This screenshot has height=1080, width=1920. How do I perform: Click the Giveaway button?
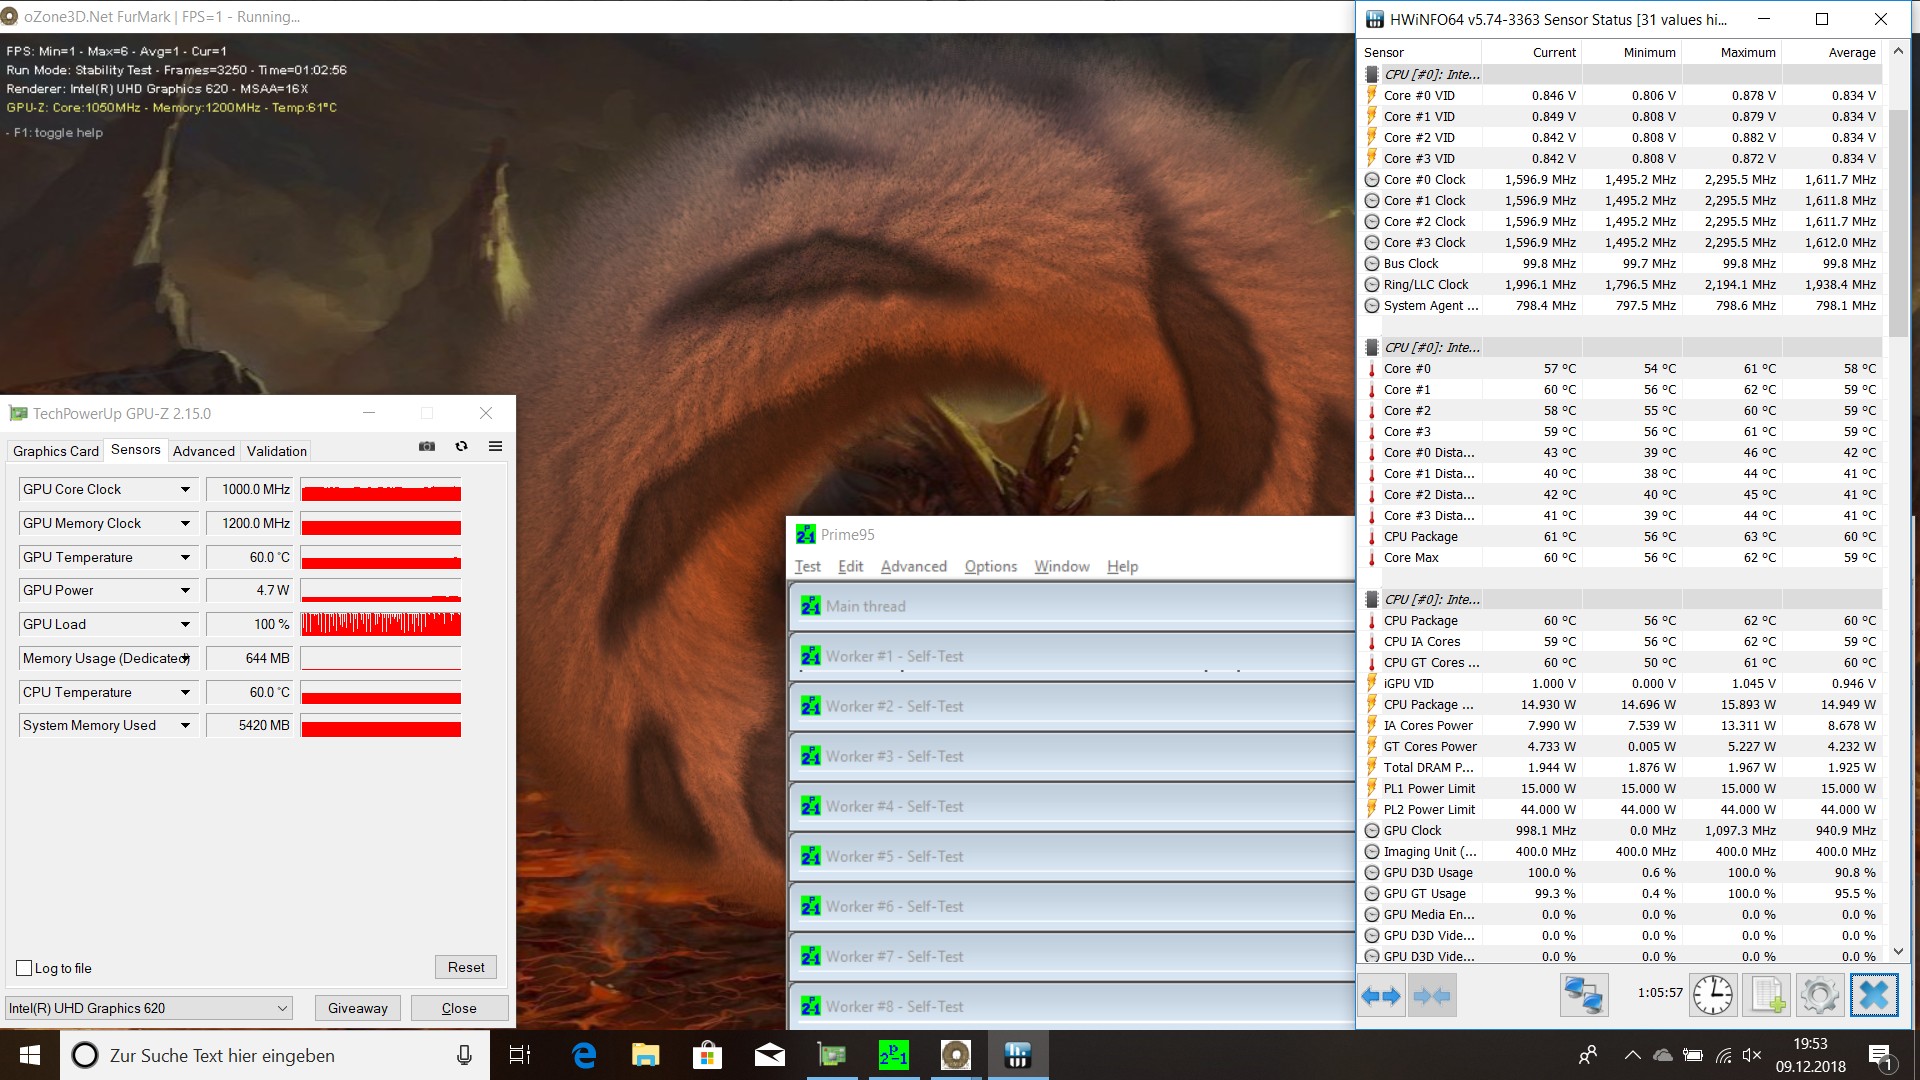[357, 1008]
